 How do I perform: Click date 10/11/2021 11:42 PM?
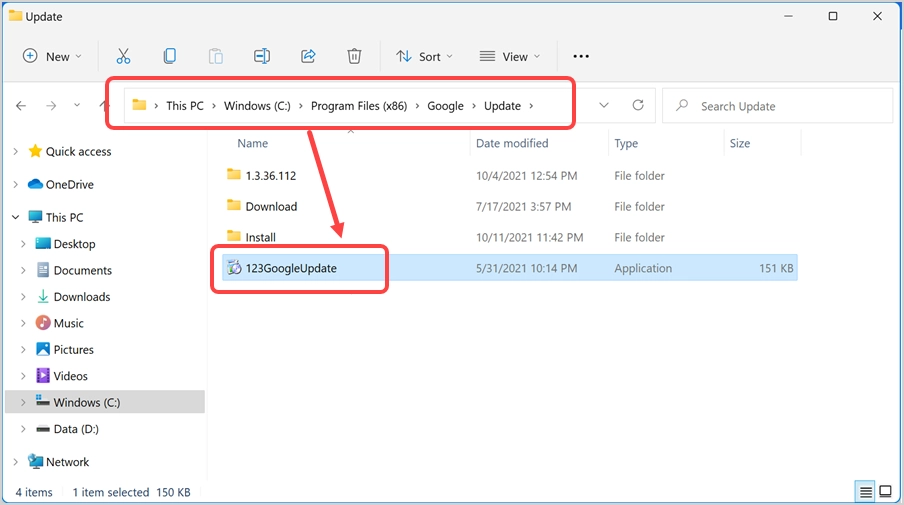click(x=529, y=237)
